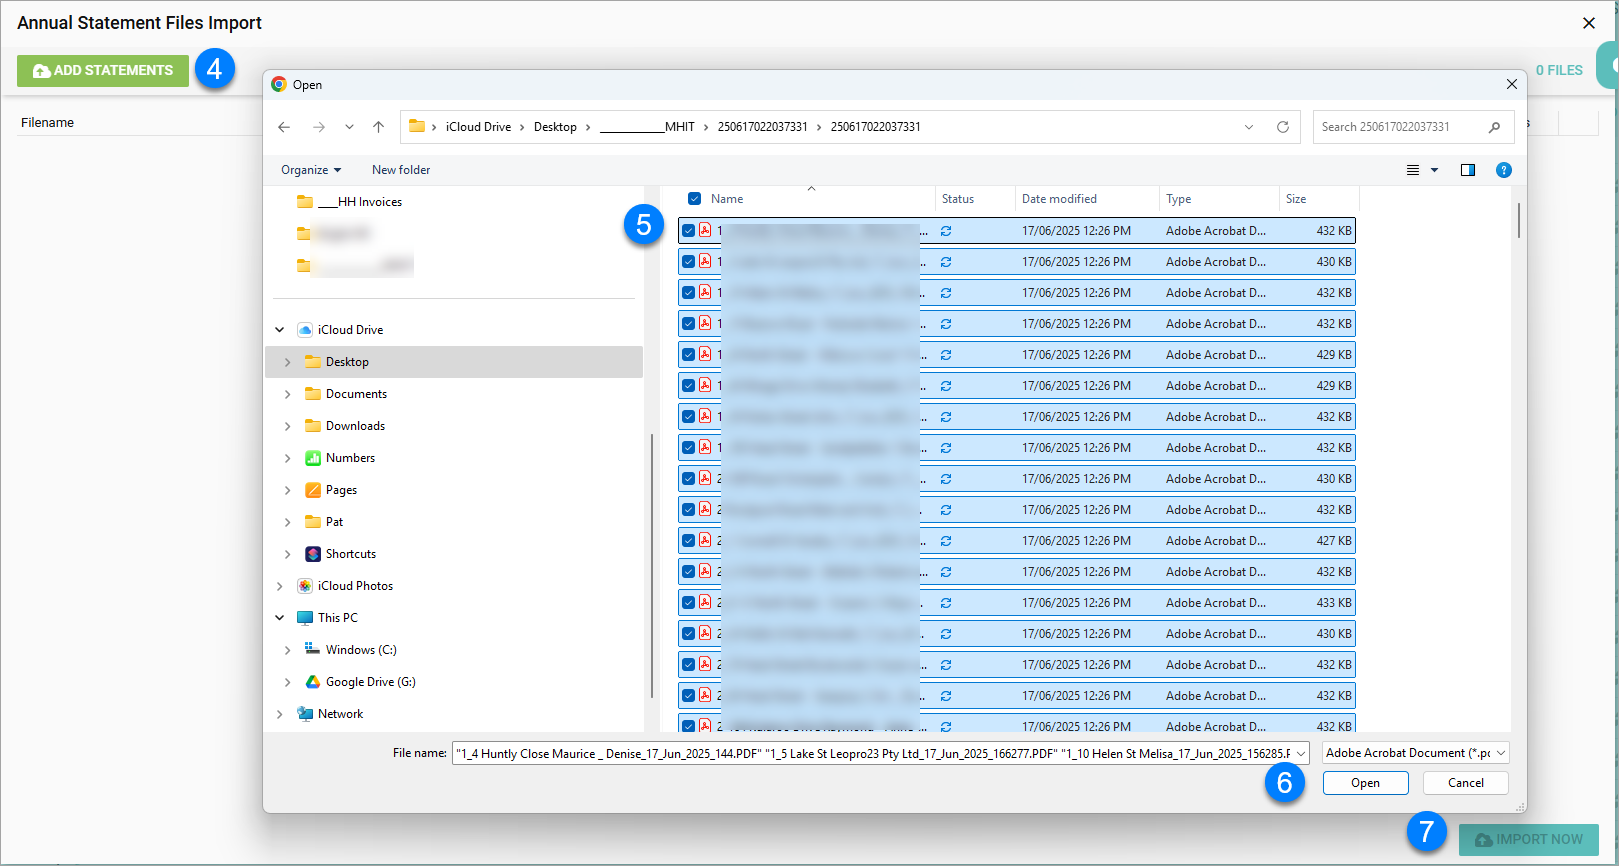Viewport: 1619px width, 866px height.
Task: Open the Organize menu
Action: click(x=310, y=170)
